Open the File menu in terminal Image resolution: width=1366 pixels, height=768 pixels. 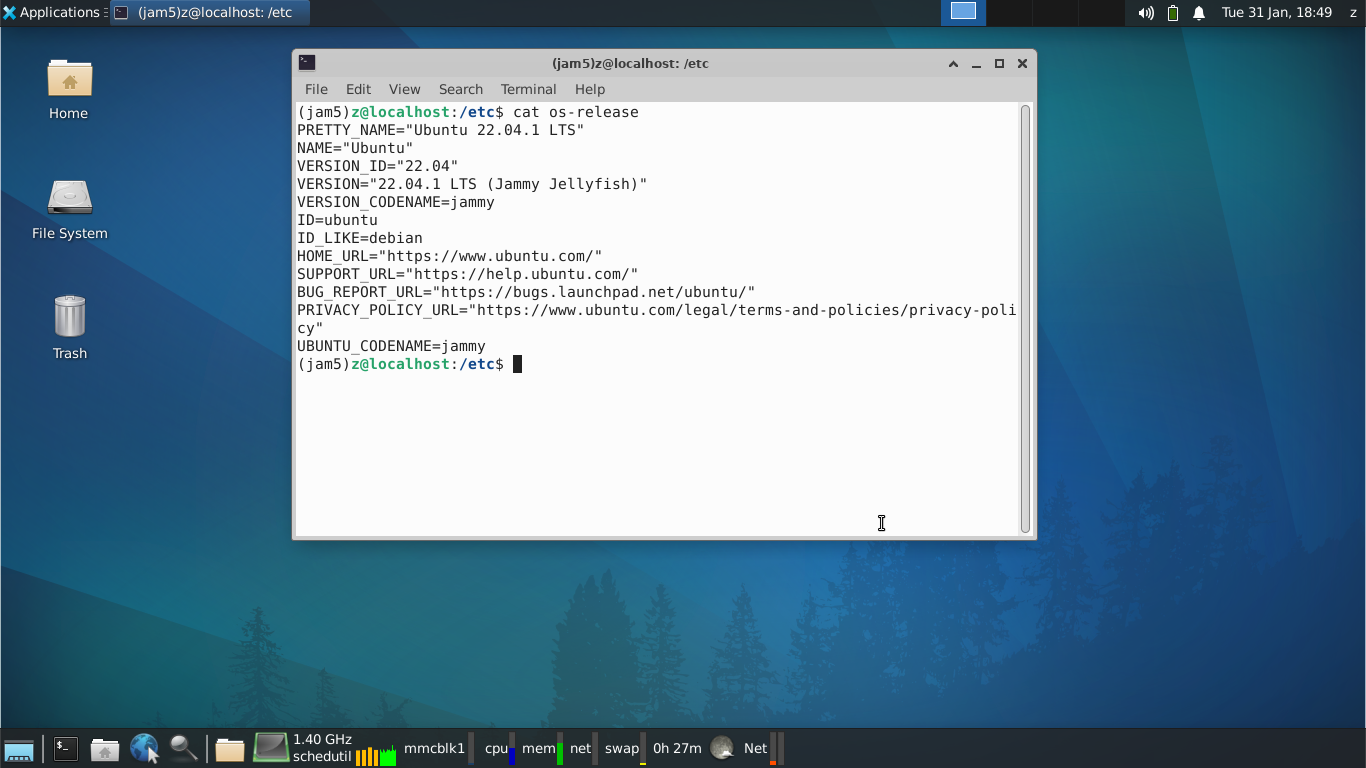pyautogui.click(x=316, y=89)
